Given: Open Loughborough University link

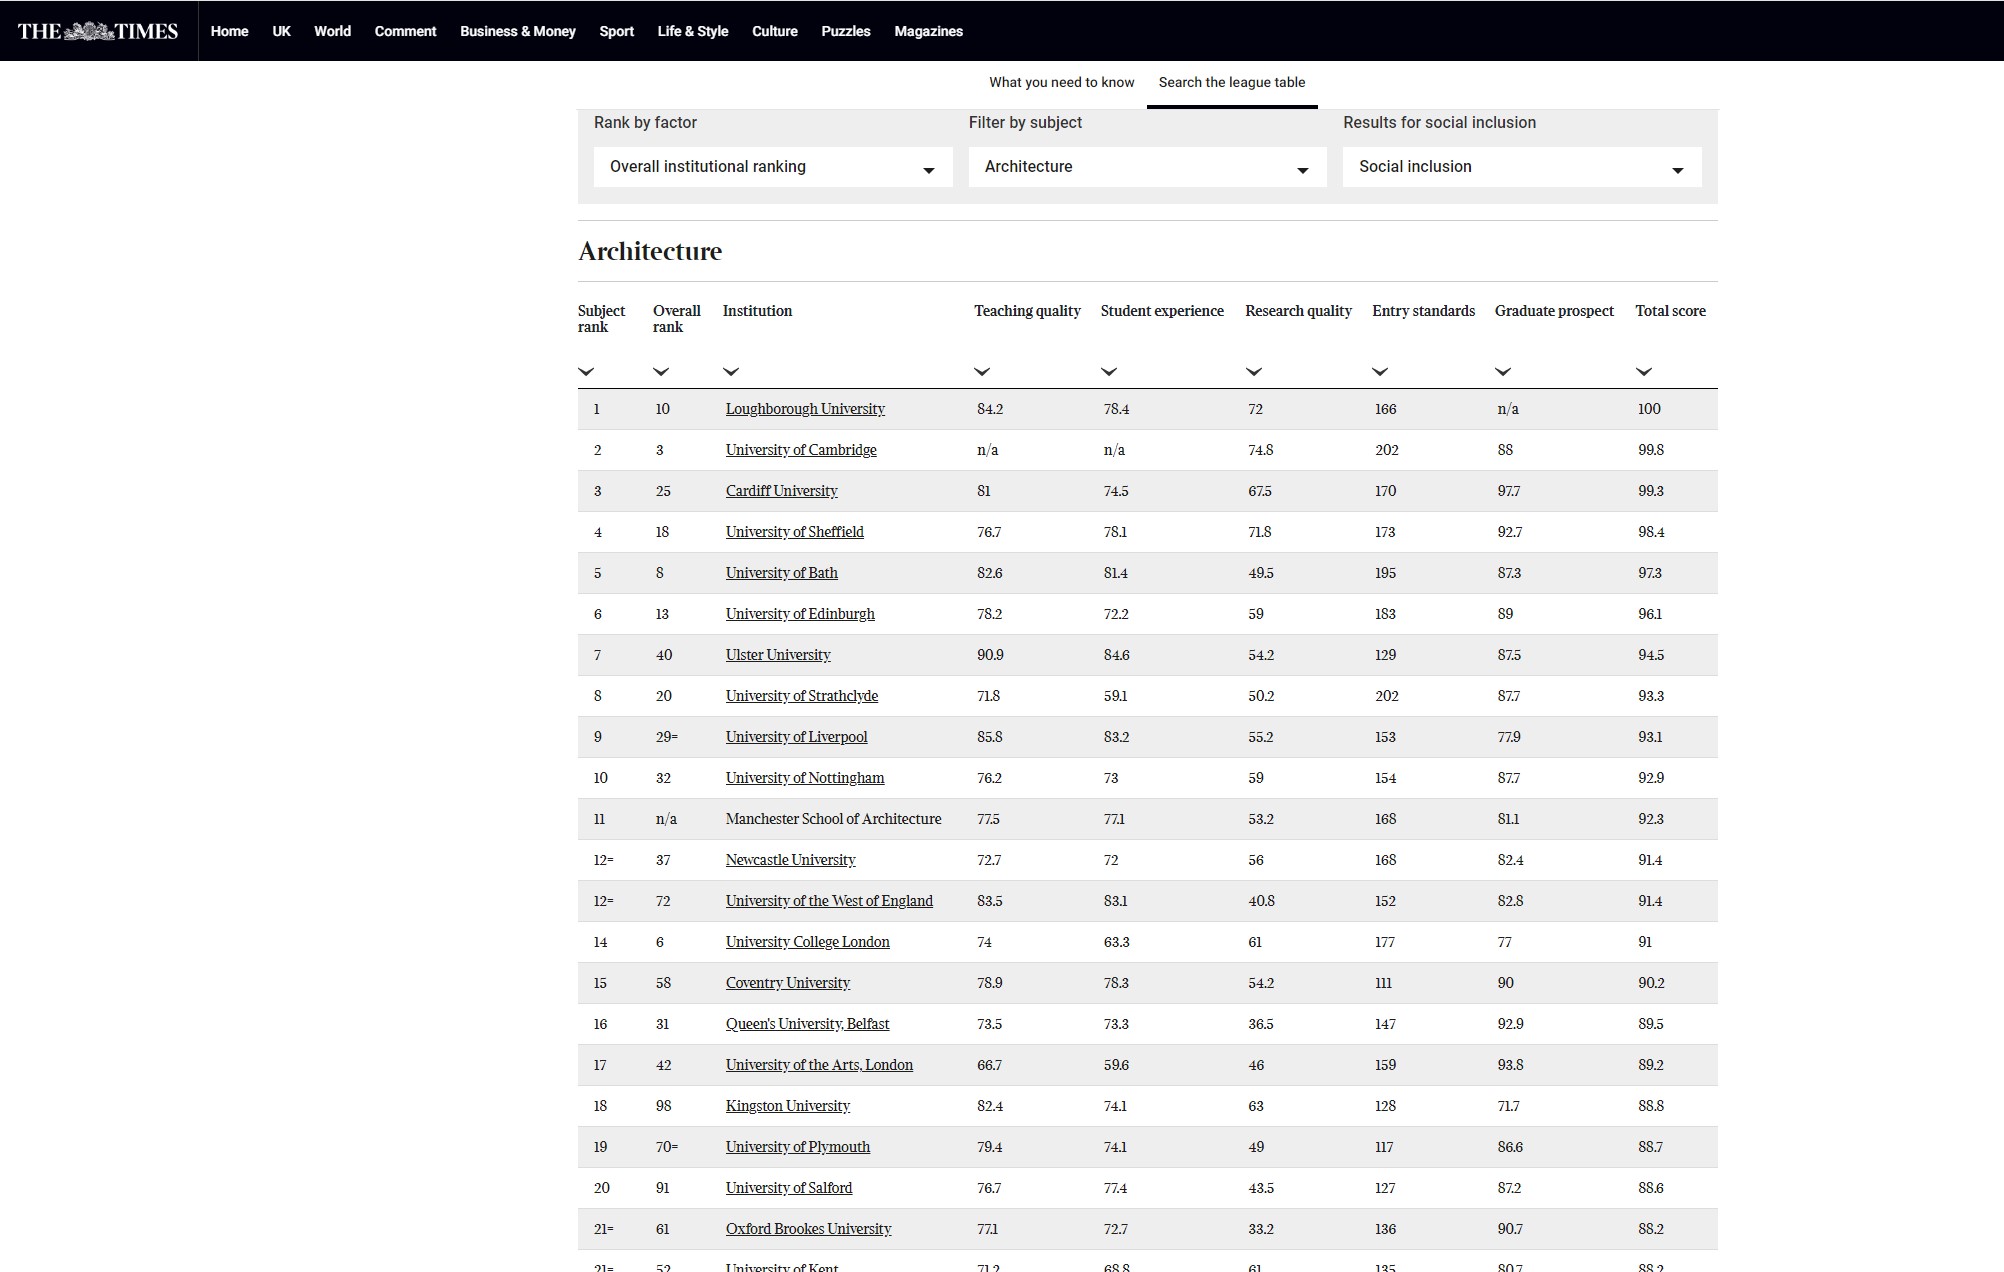Looking at the screenshot, I should [x=805, y=409].
